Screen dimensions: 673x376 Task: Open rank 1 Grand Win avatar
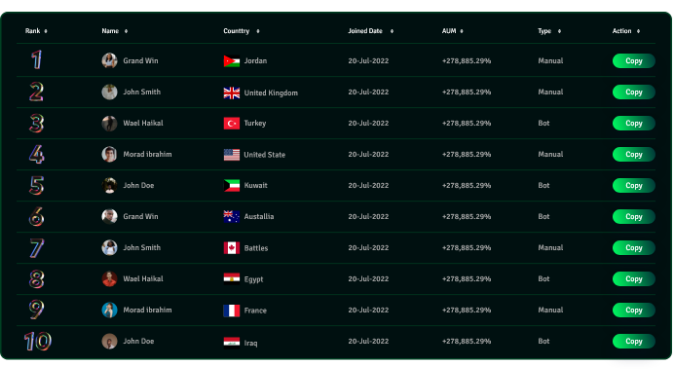[109, 61]
